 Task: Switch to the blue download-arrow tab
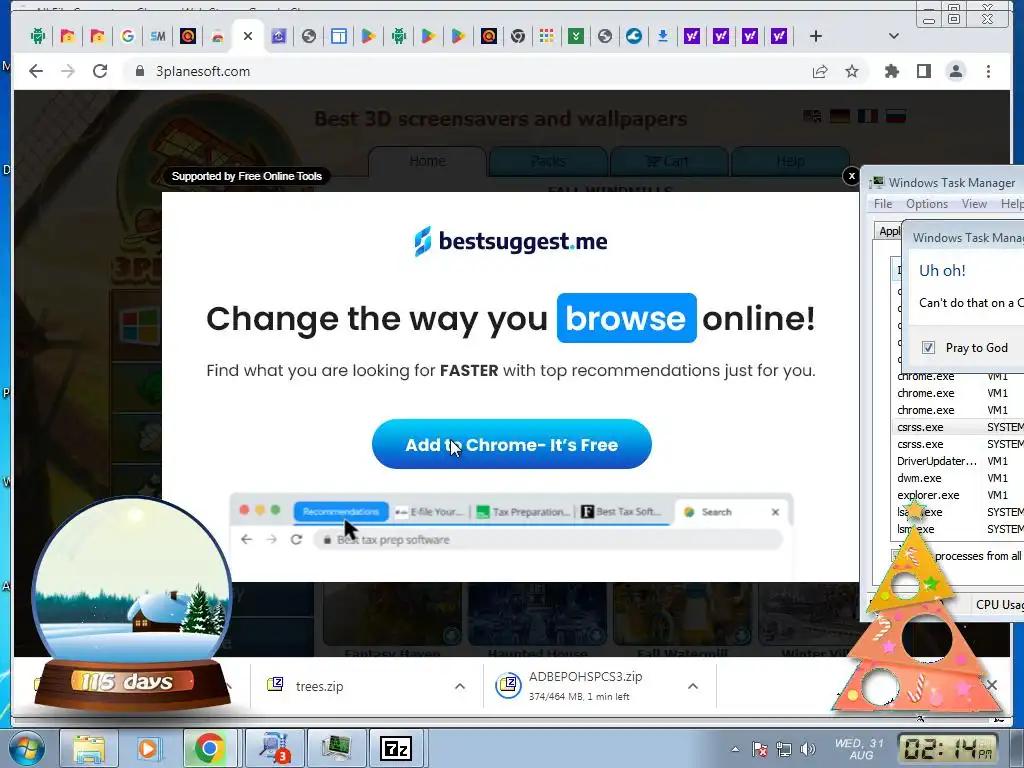click(x=663, y=36)
